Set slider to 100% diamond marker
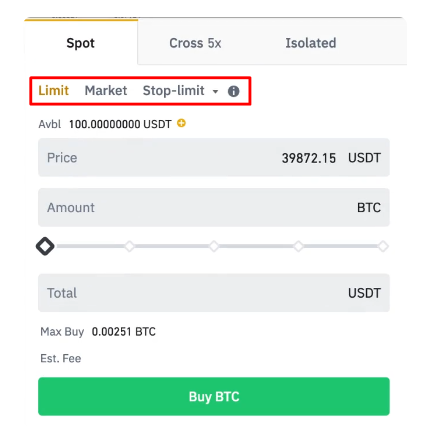 [x=383, y=246]
